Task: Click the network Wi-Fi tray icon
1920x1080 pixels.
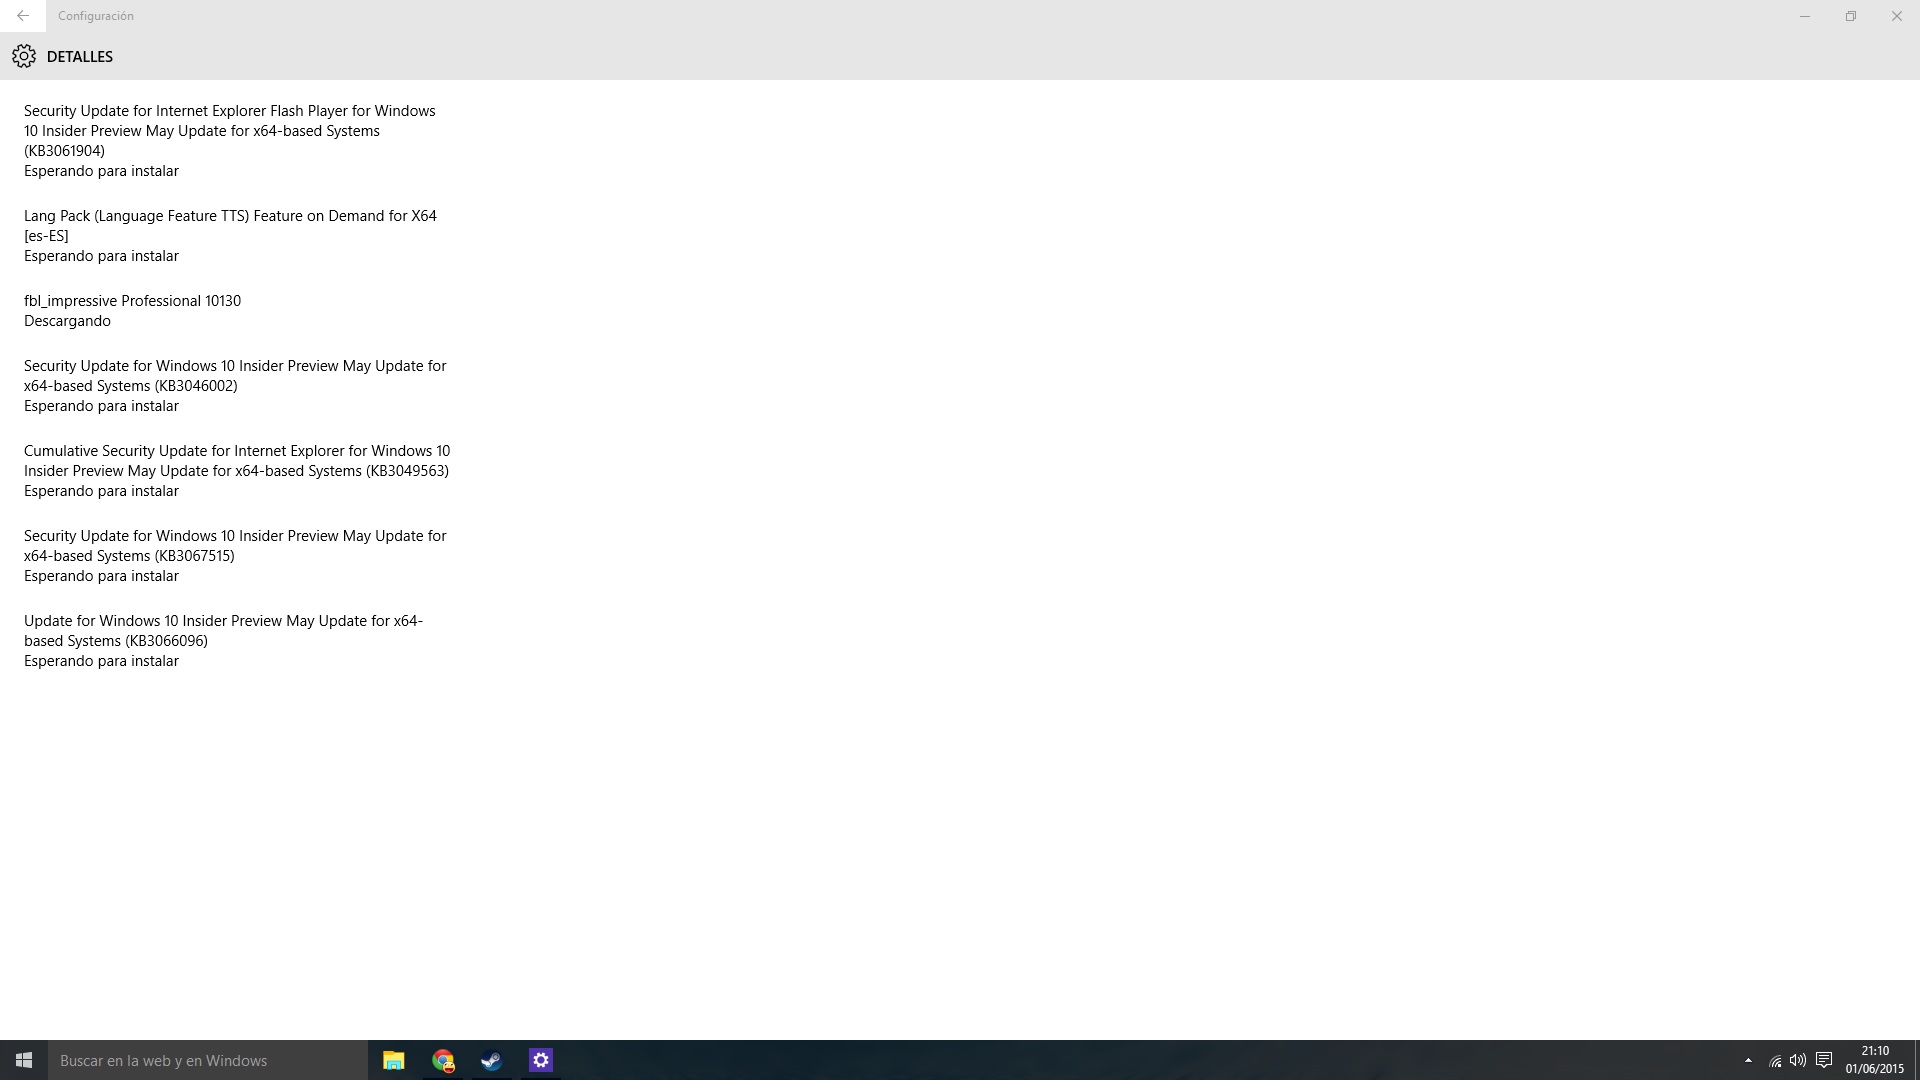Action: pos(1775,1060)
